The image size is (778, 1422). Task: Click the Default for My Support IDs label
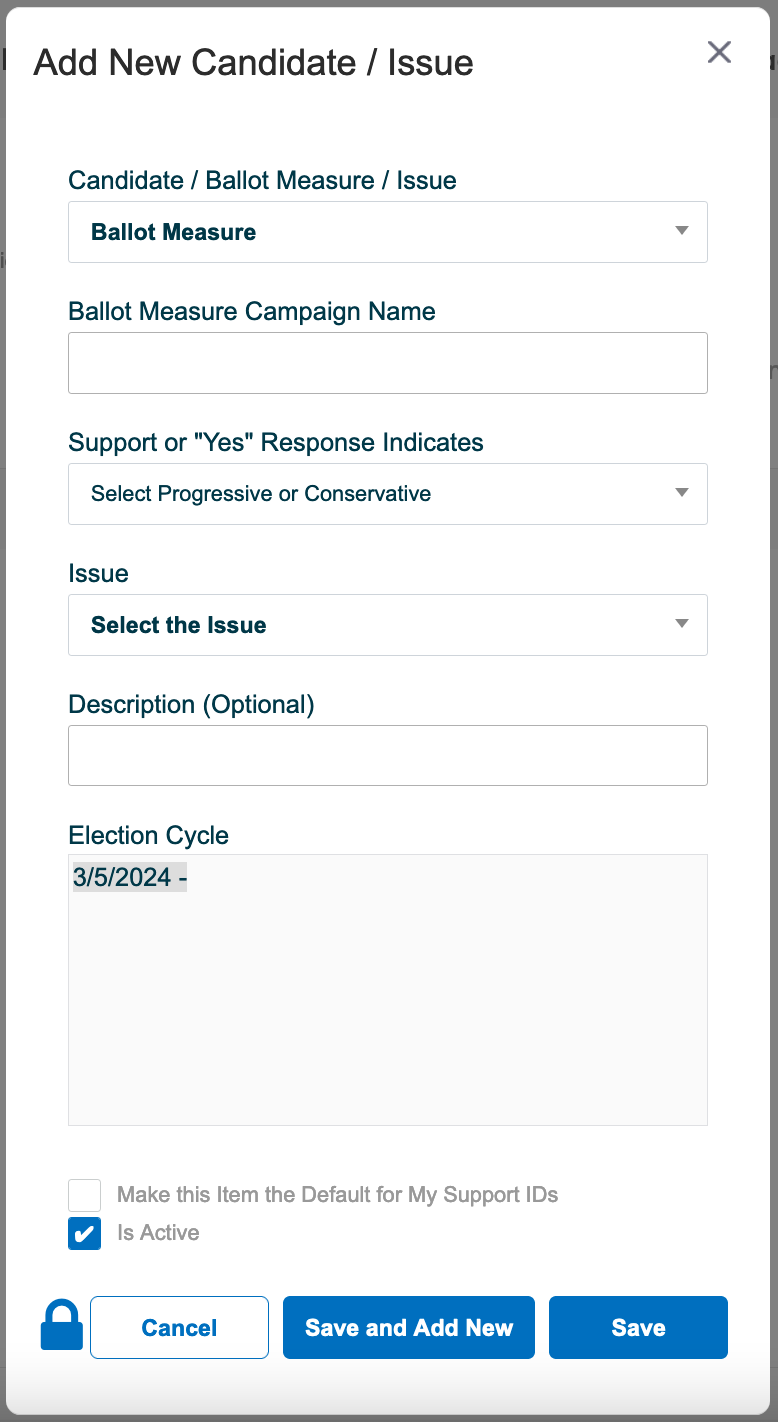[x=337, y=1195]
